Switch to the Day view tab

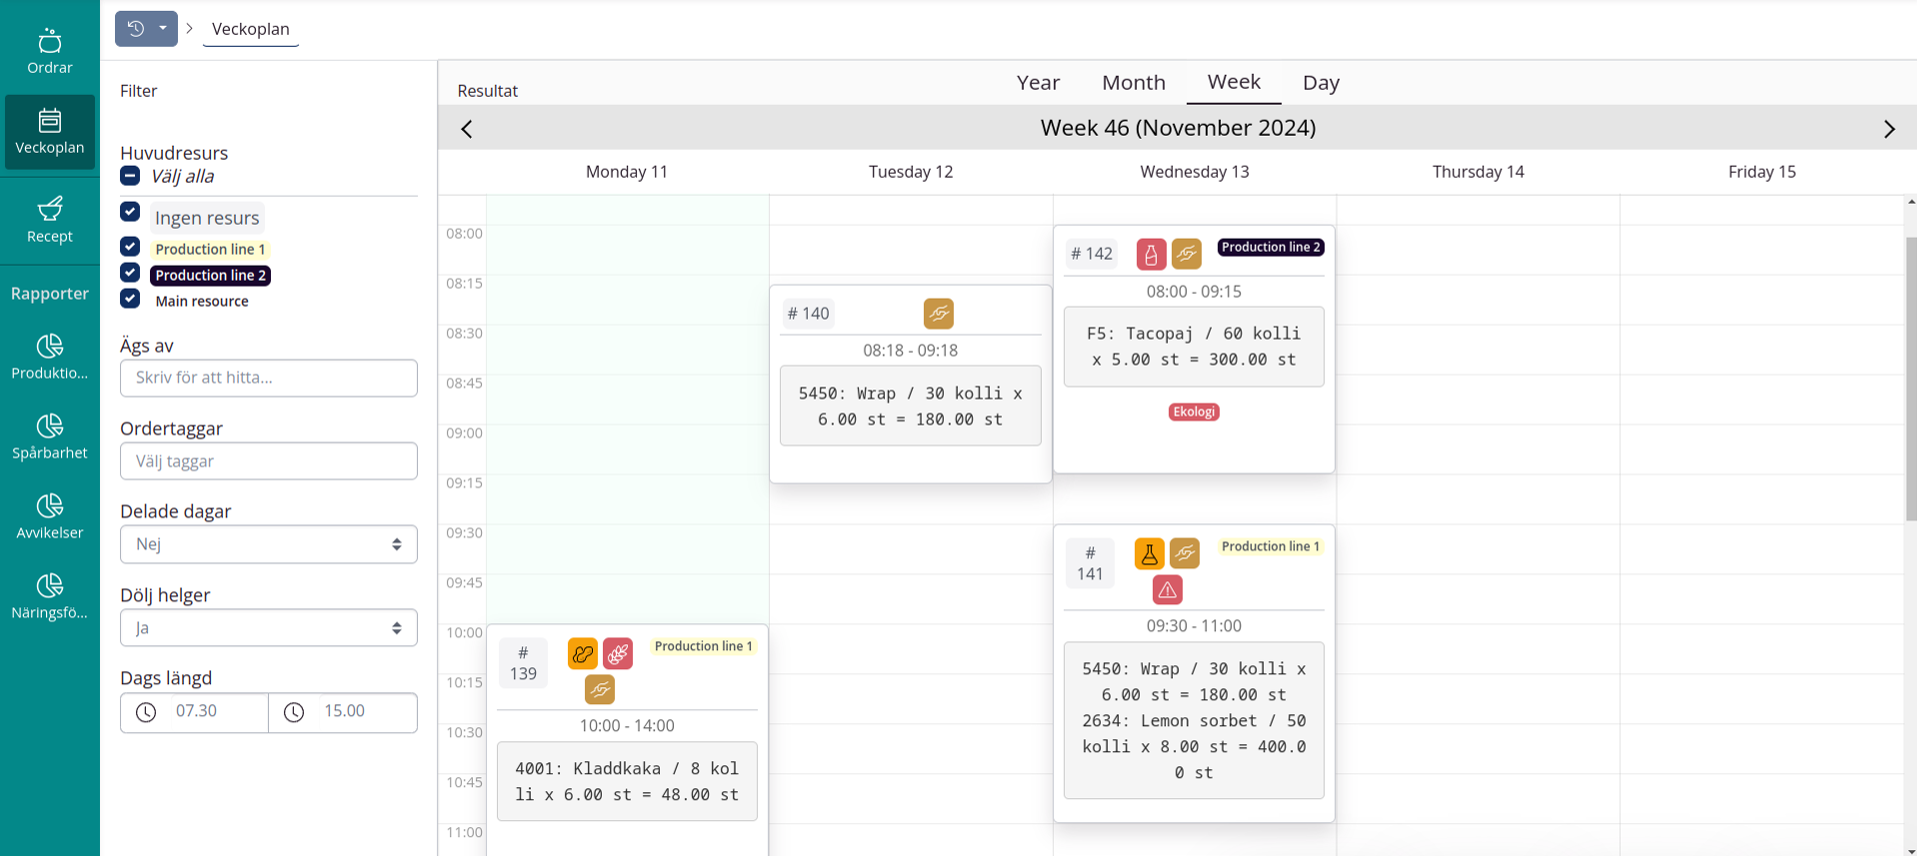tap(1320, 82)
